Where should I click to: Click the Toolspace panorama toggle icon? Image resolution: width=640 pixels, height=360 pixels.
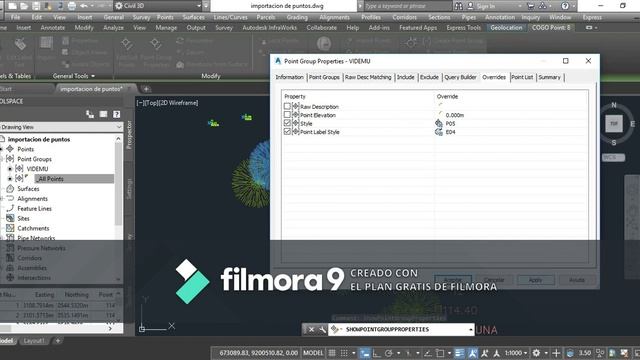coord(103,114)
